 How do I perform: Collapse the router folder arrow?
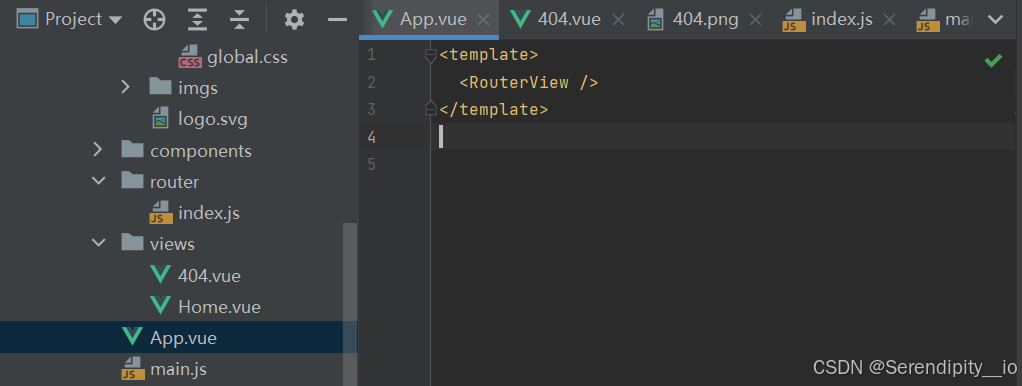(x=98, y=181)
